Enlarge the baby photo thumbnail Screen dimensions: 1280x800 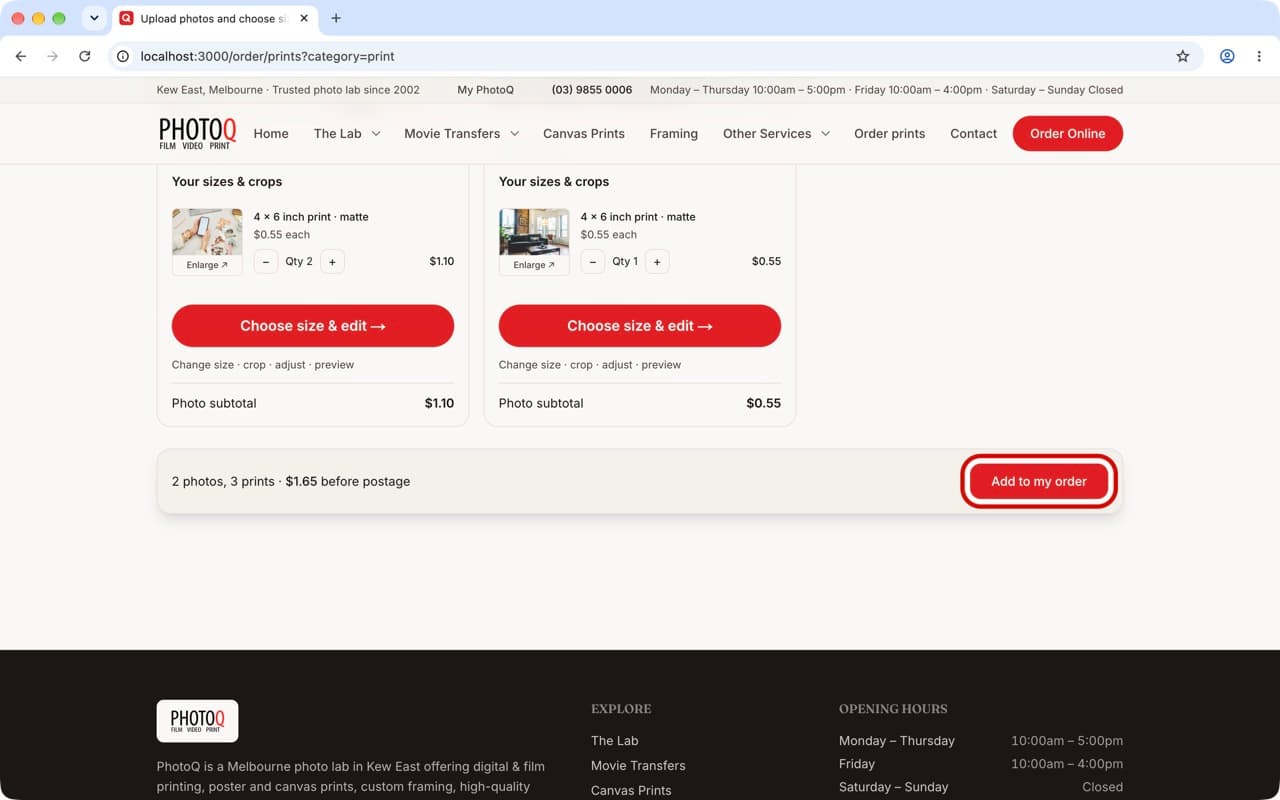tap(207, 265)
